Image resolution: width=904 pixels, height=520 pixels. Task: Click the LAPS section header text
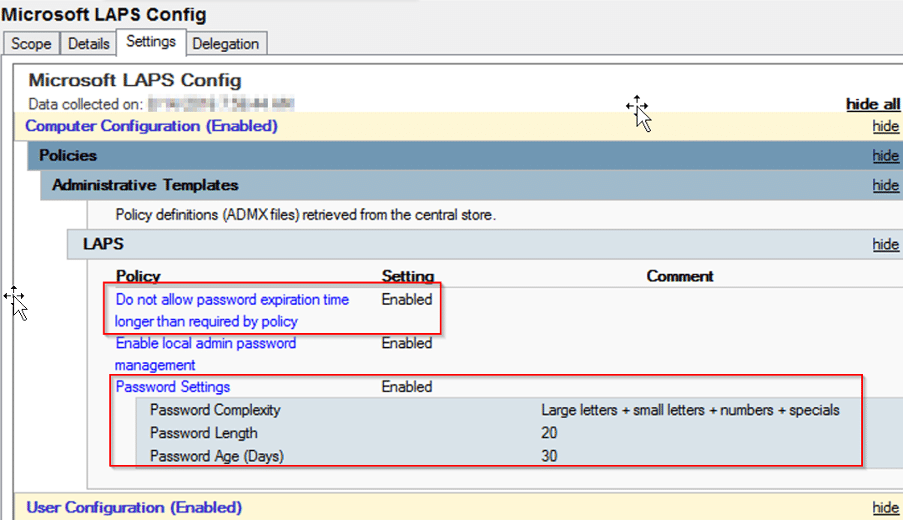pyautogui.click(x=103, y=244)
